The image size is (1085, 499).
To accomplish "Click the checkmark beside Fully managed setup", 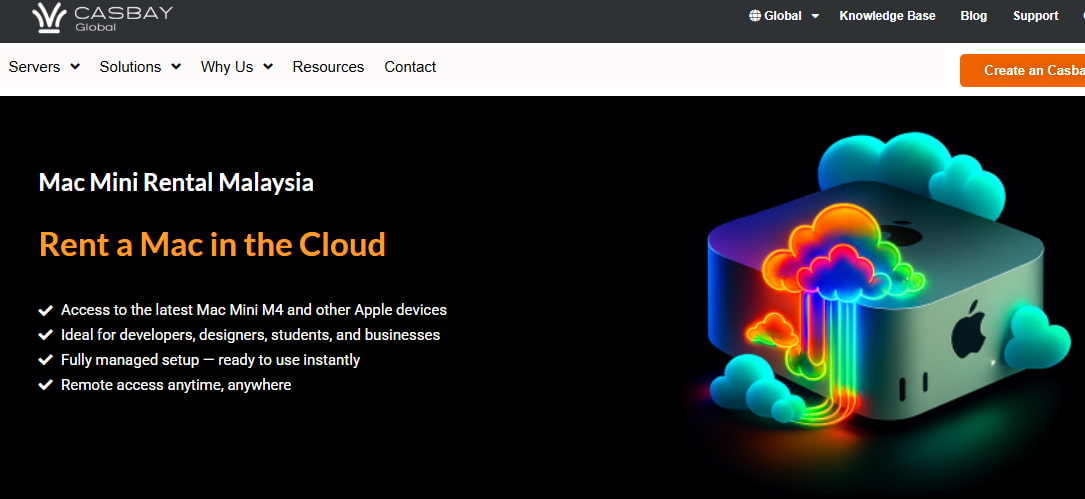I will pyautogui.click(x=45, y=360).
